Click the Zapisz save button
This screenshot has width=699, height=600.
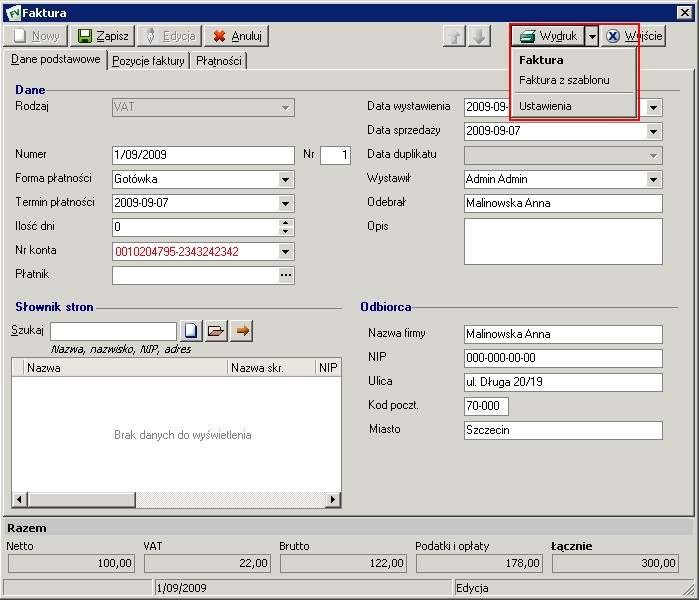point(103,36)
